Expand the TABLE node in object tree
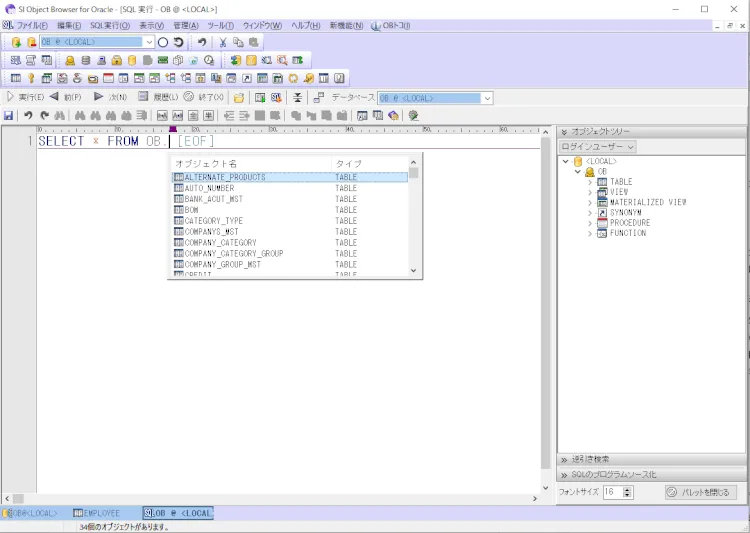Image resolution: width=750 pixels, height=533 pixels. pyautogui.click(x=590, y=182)
